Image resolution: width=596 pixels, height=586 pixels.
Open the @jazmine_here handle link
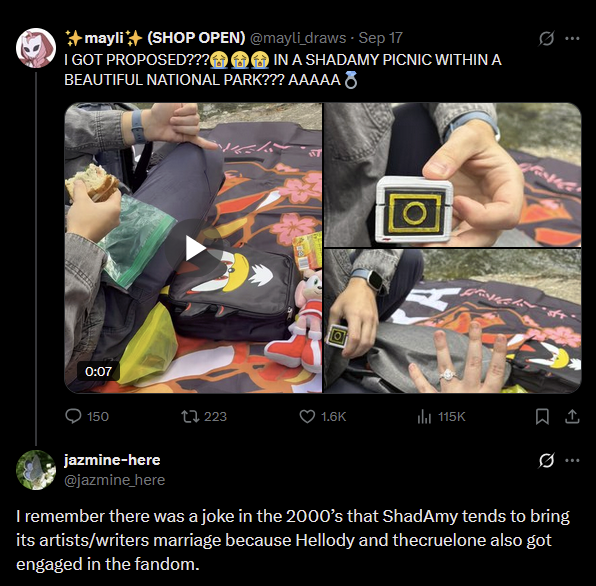[114, 480]
